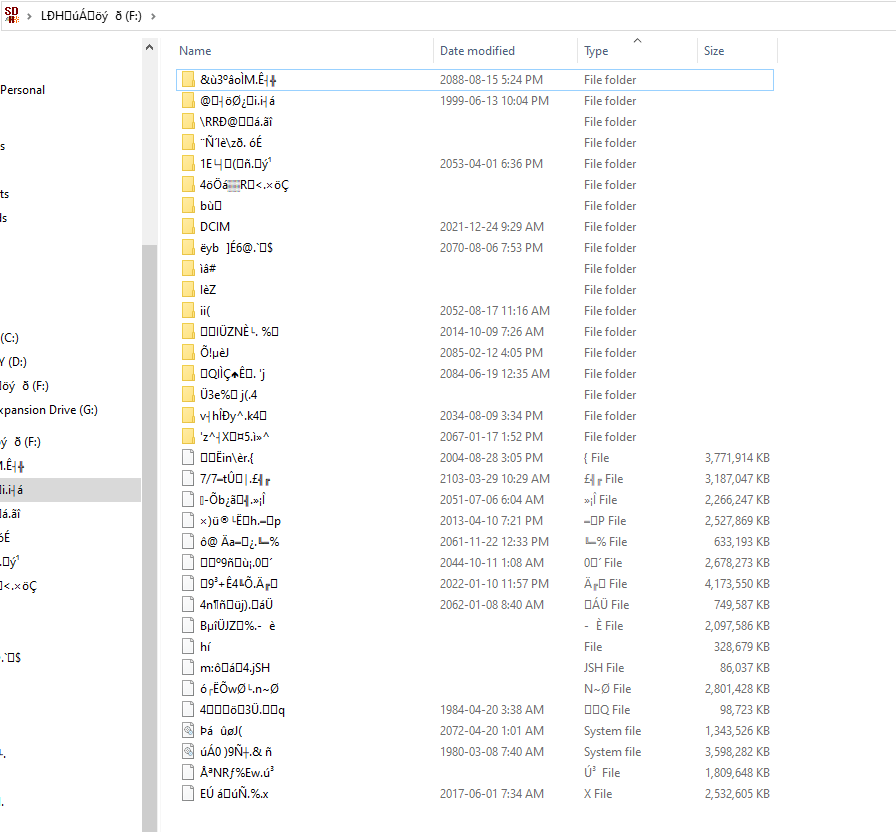Select the folder icon named bù
Image resolution: width=896 pixels, height=832 pixels.
[189, 206]
